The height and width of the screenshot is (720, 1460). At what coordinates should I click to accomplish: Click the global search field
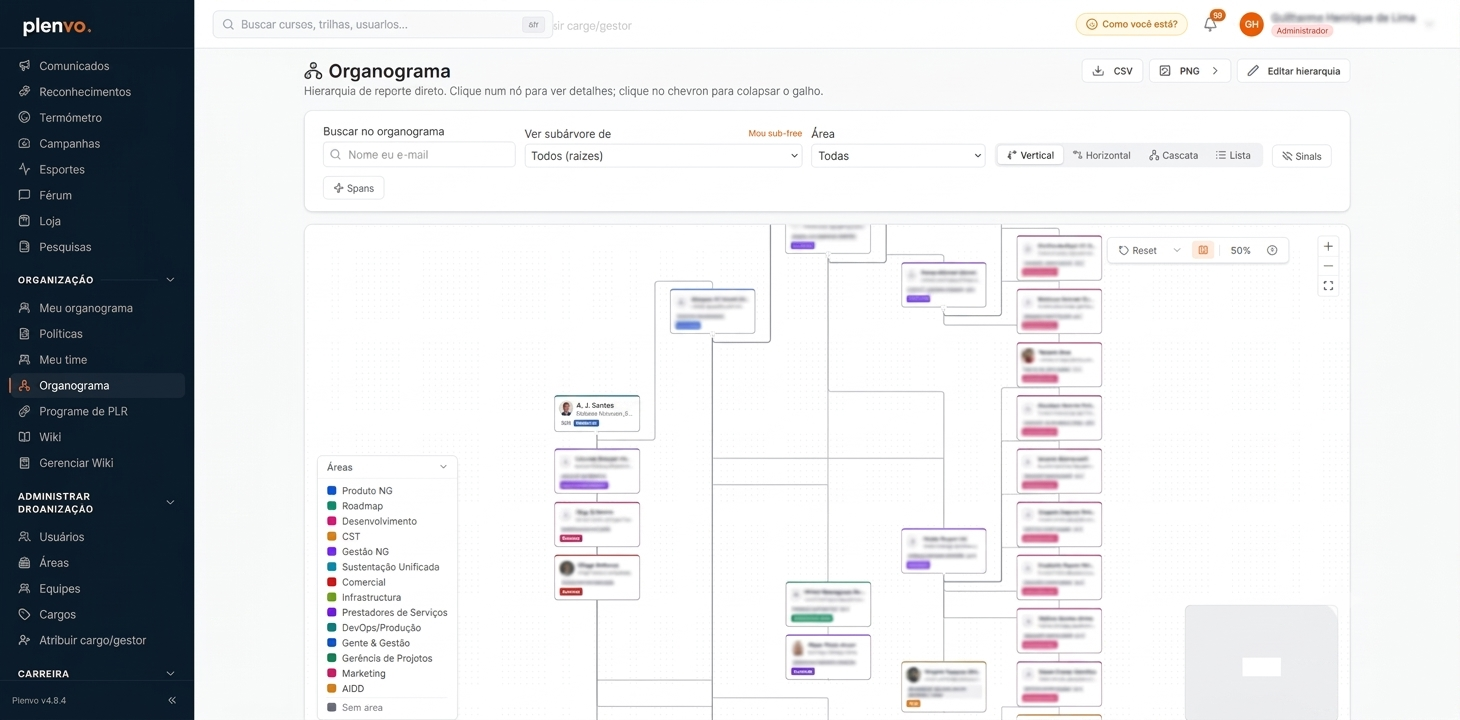tap(383, 24)
